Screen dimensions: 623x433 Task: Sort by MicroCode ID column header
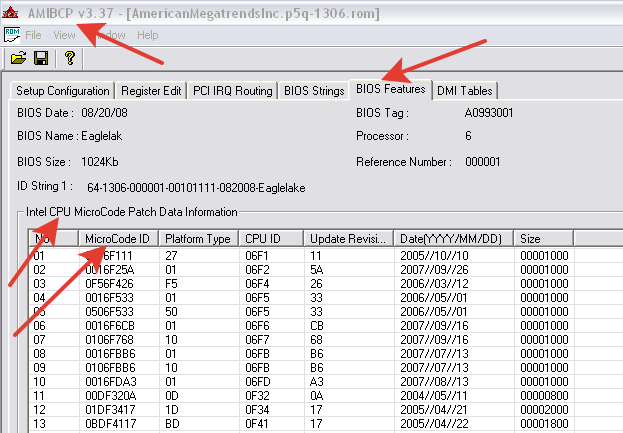pyautogui.click(x=118, y=239)
